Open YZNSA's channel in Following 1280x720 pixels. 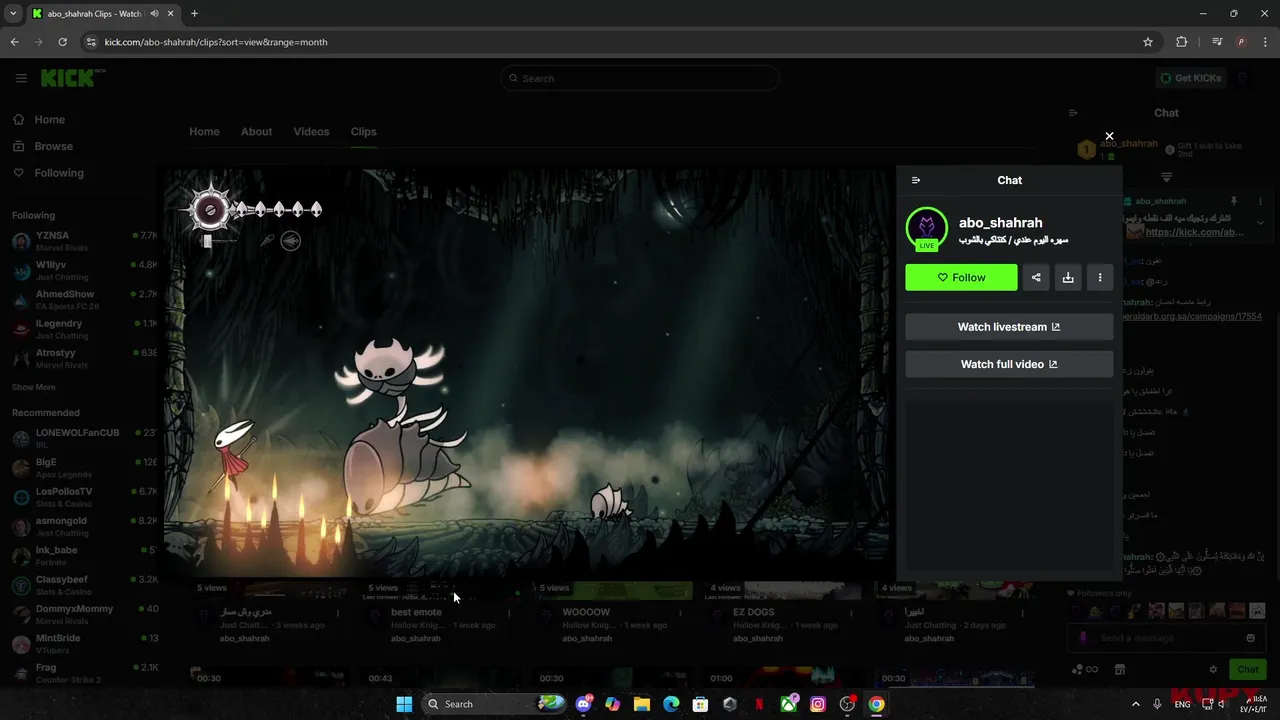pos(84,241)
